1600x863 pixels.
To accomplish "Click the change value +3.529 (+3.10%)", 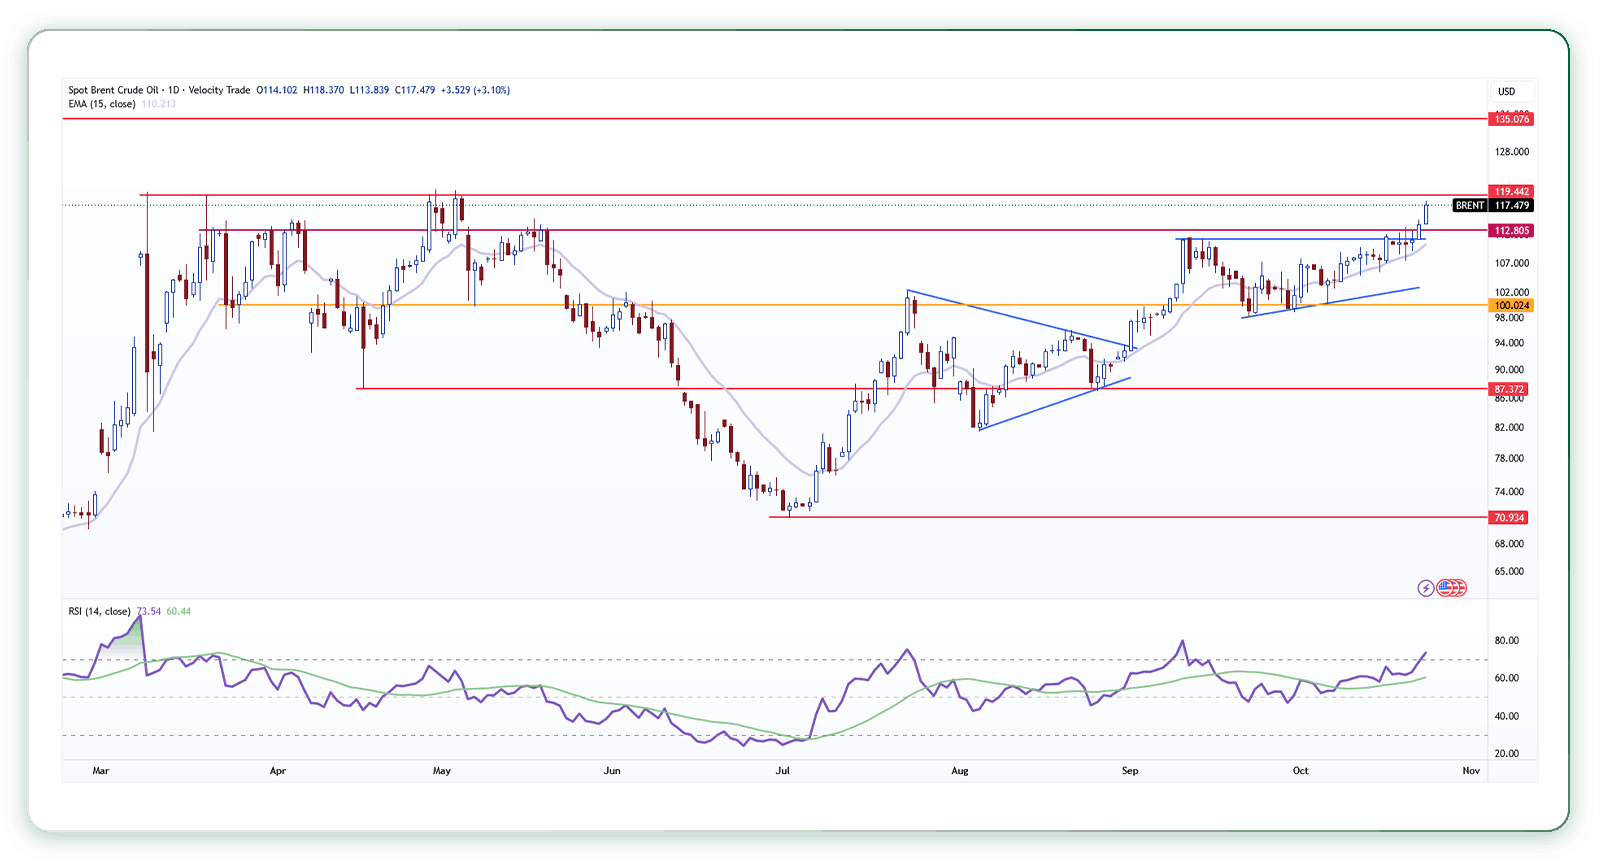I will 476,90.
